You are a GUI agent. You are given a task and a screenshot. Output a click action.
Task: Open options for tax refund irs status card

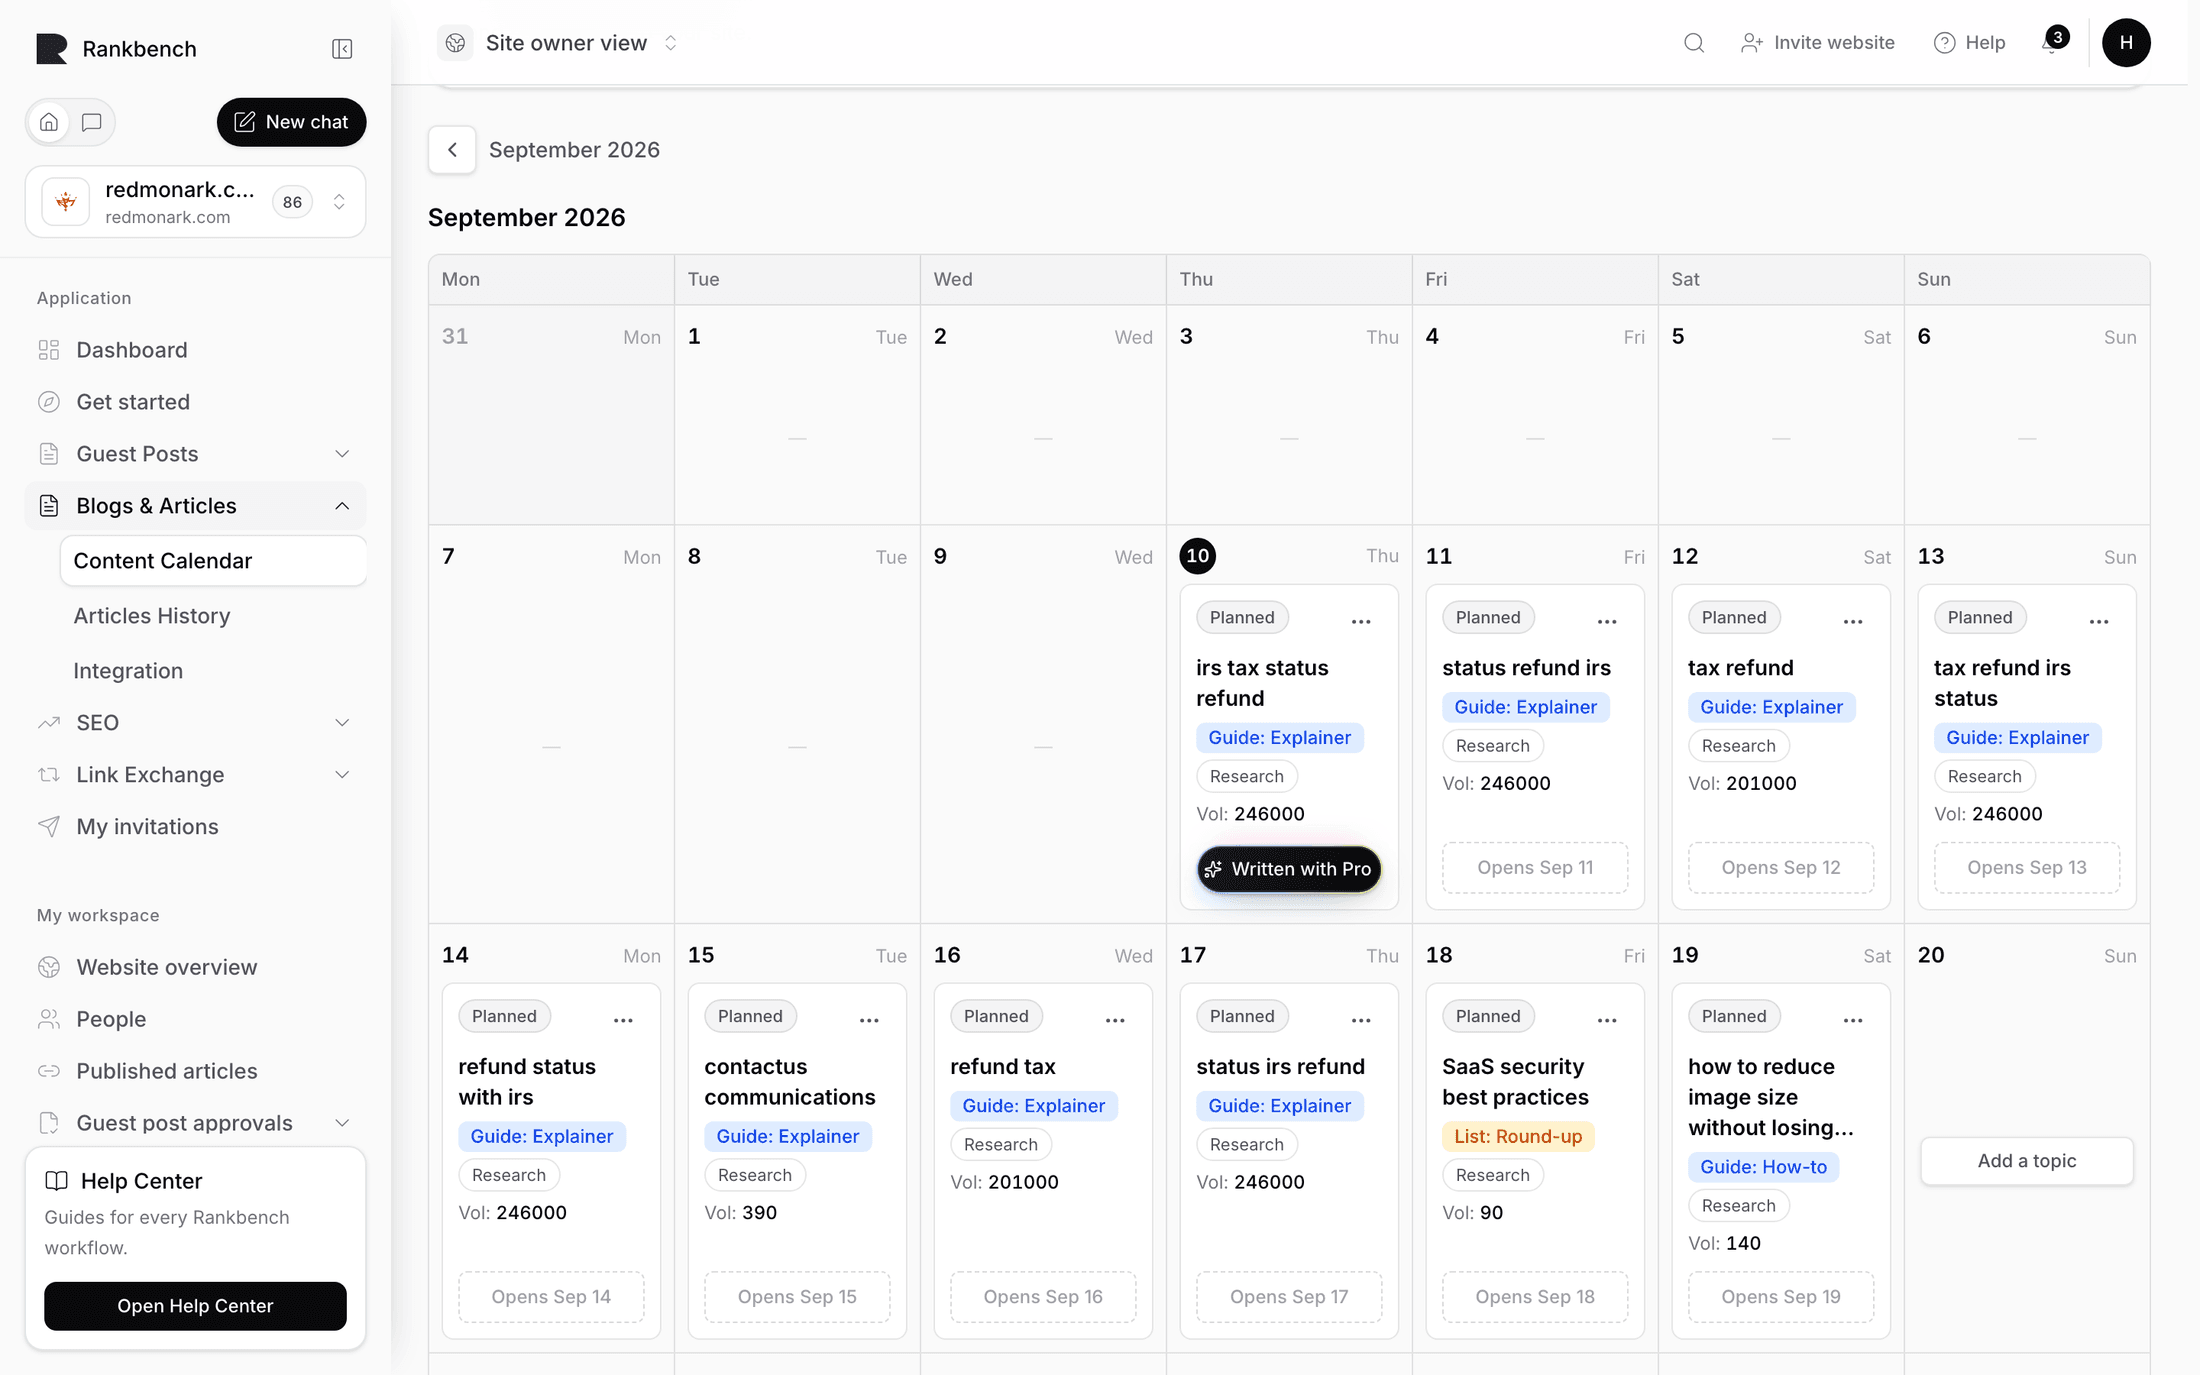click(x=2099, y=621)
